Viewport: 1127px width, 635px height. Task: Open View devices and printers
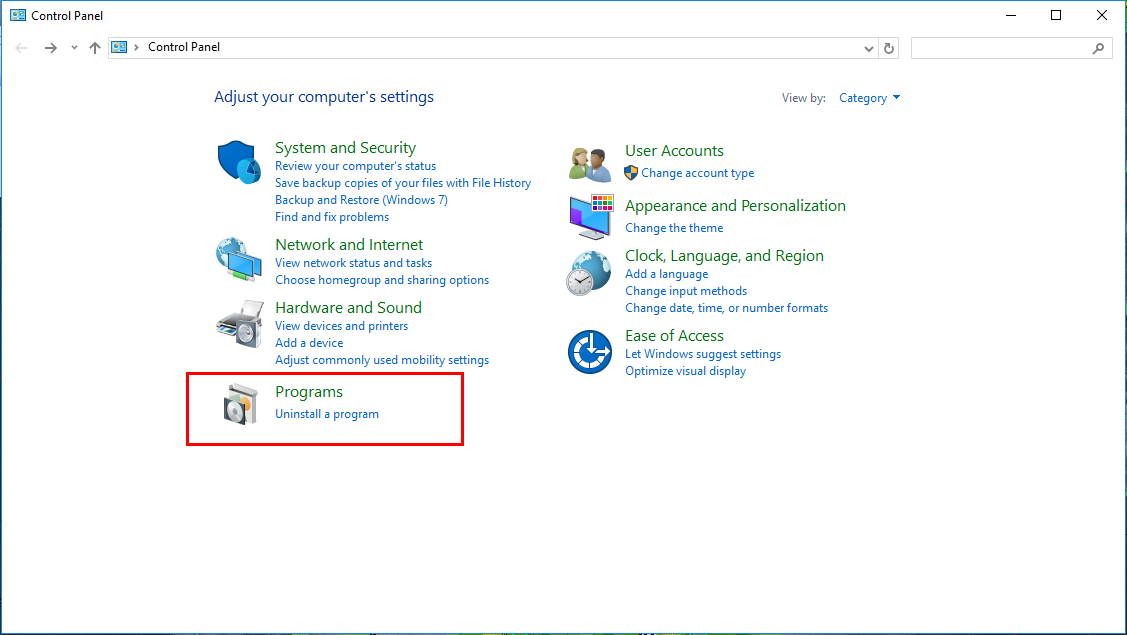pyautogui.click(x=341, y=326)
